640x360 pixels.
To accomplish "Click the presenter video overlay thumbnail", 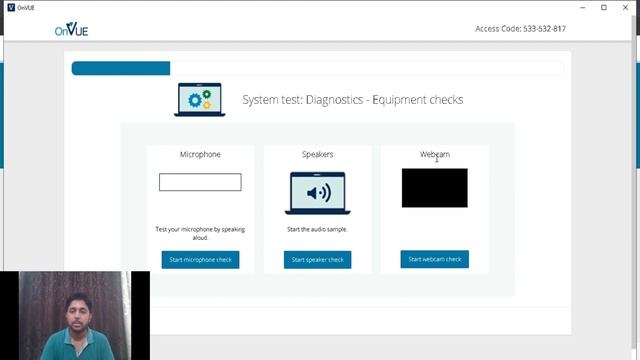I will [75, 316].
